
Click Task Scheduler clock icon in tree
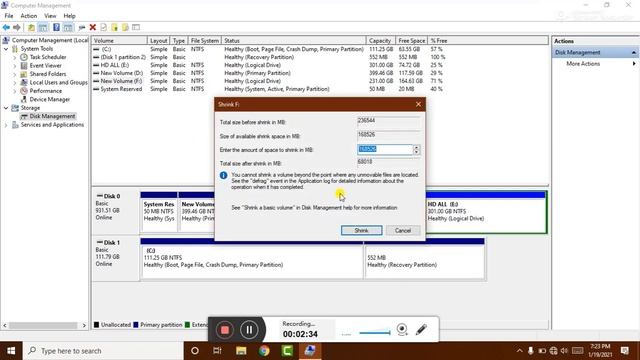pos(24,57)
